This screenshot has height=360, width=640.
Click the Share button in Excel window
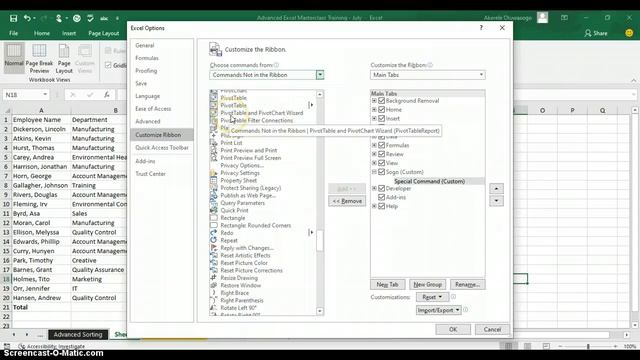click(x=596, y=33)
